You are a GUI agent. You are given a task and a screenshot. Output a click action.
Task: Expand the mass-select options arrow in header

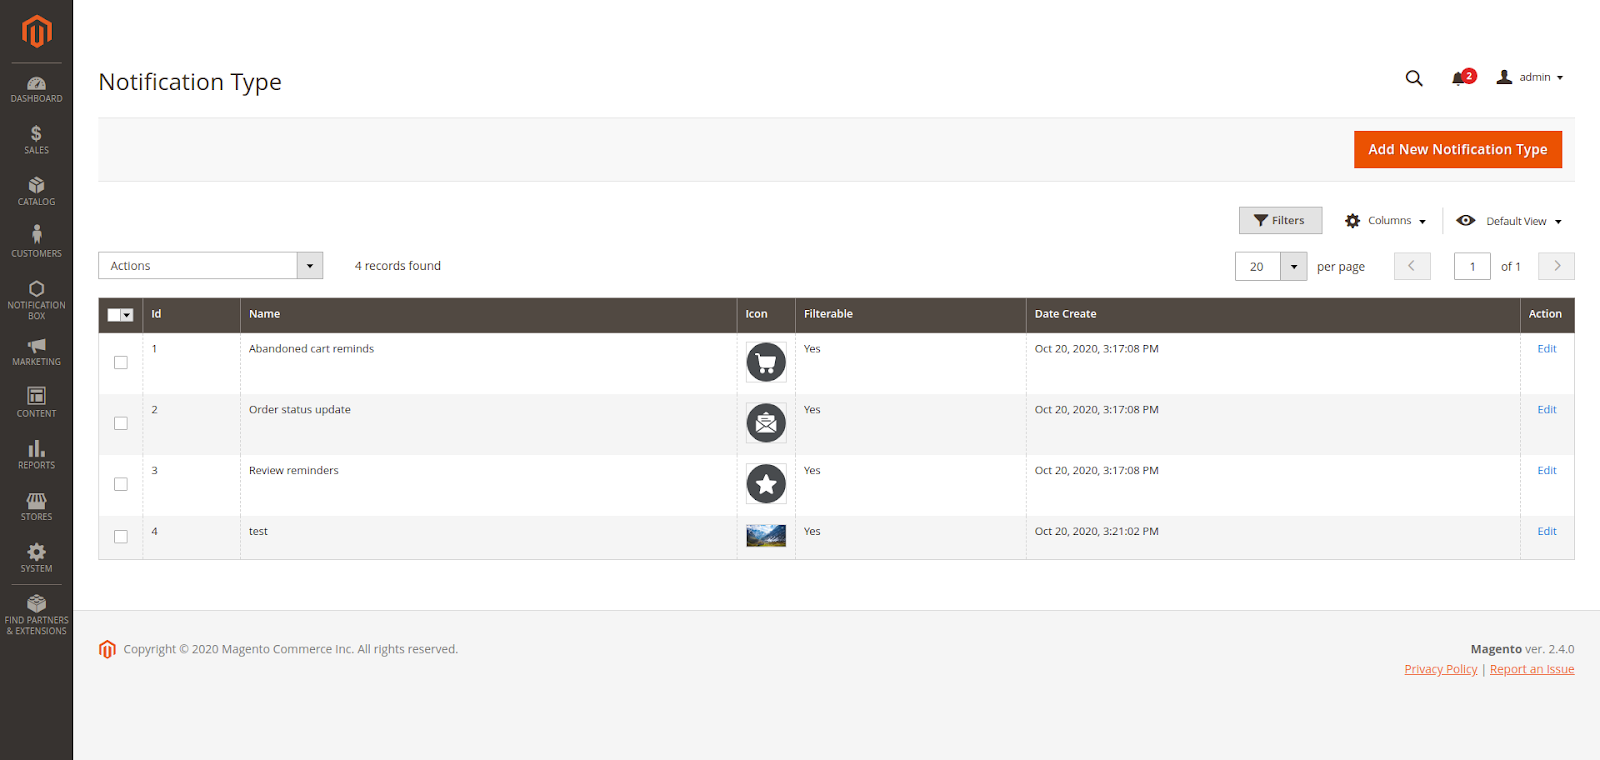pos(127,315)
